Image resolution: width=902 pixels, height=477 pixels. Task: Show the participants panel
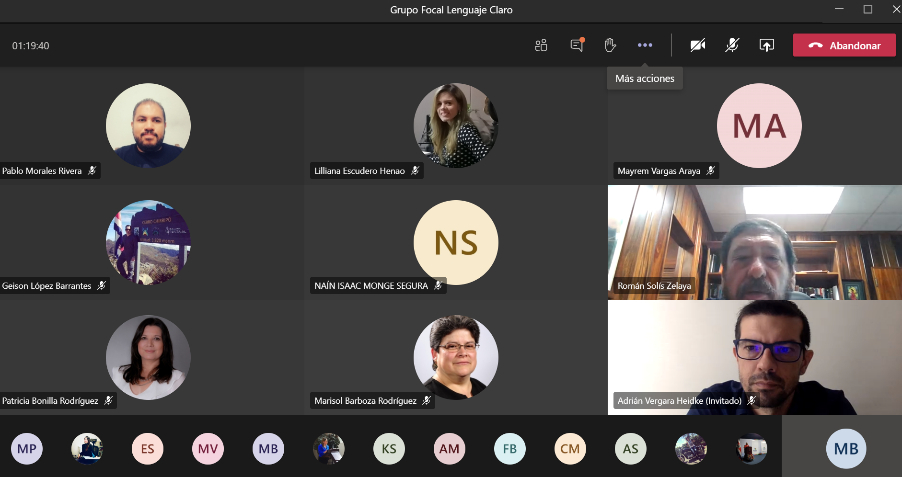click(x=541, y=45)
